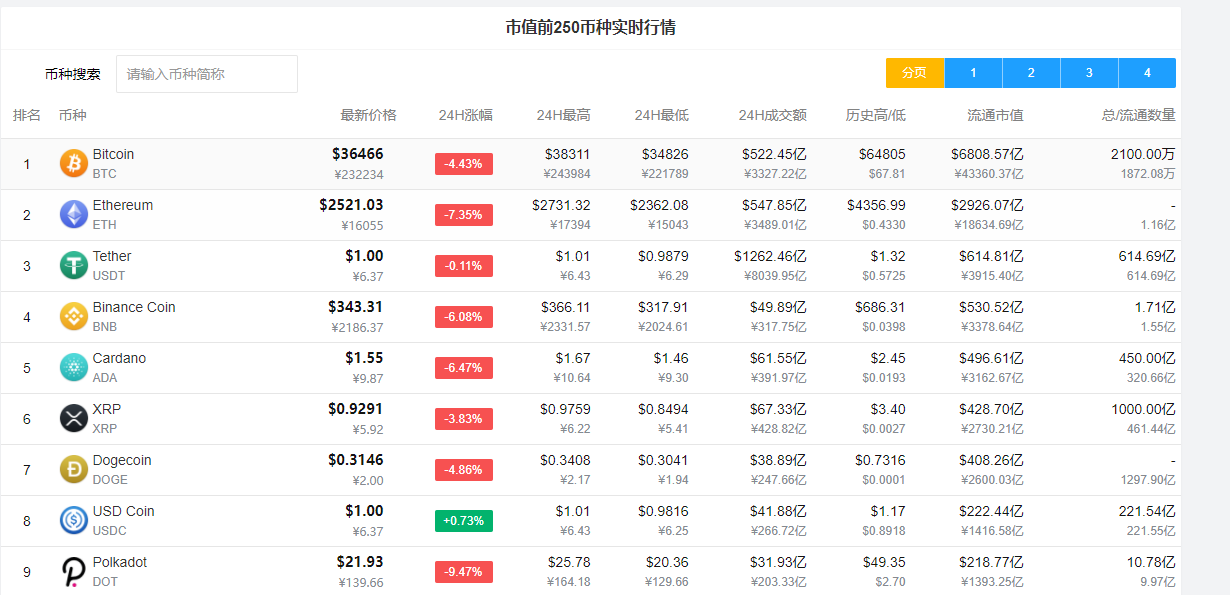Click the 总/流通数量 column header
Image resolution: width=1230 pixels, height=595 pixels.
(1139, 115)
